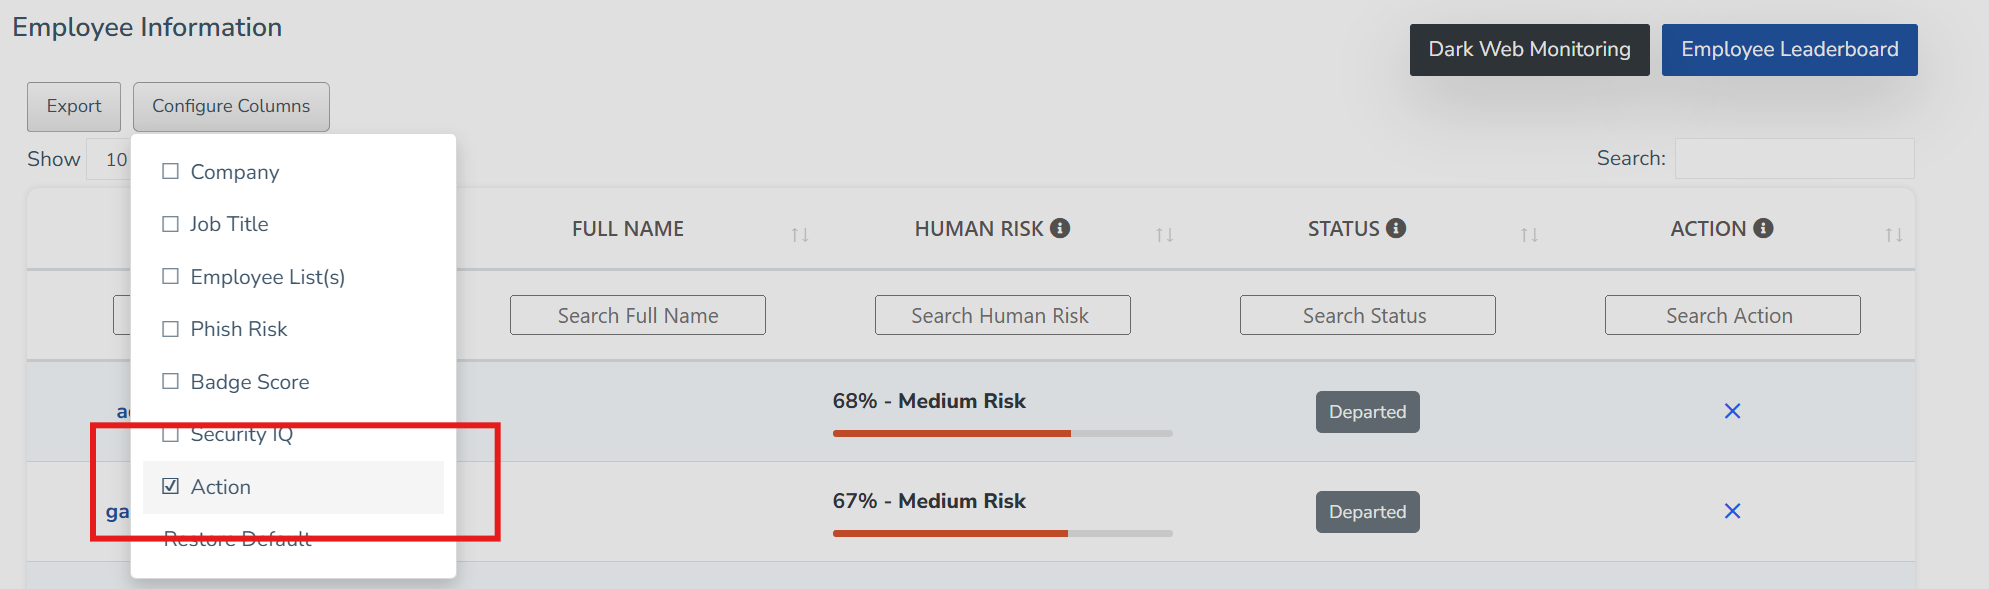Open the Show entries count dropdown
The height and width of the screenshot is (589, 1989).
tap(112, 159)
